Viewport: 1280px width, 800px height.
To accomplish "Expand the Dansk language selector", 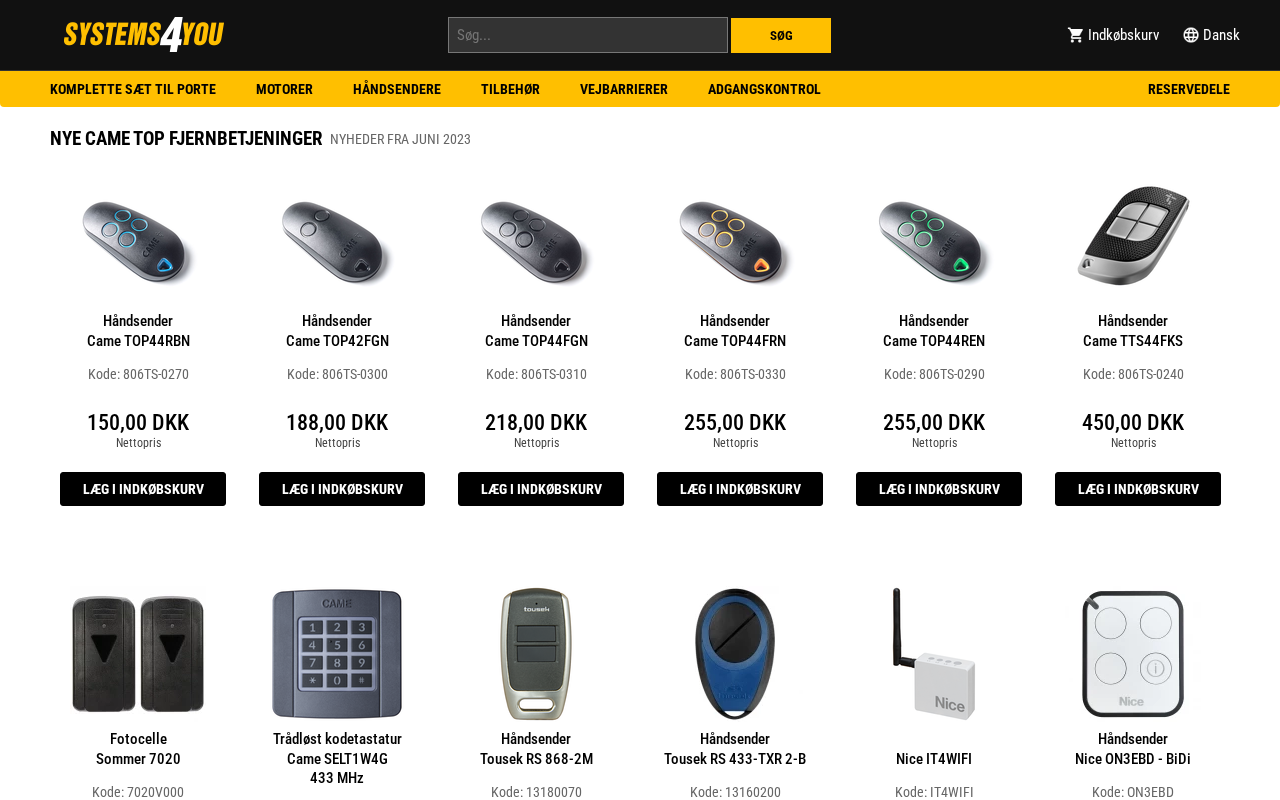I will coord(1211,35).
